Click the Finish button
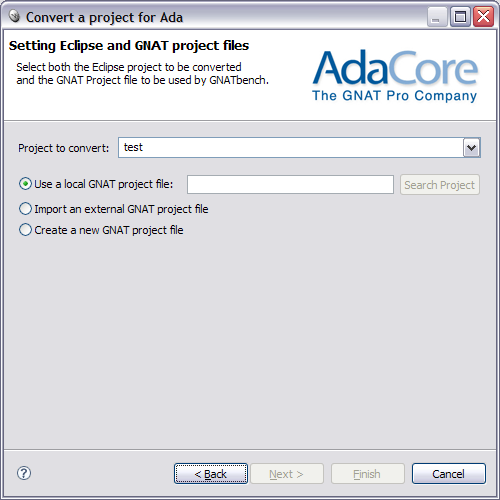 point(367,473)
